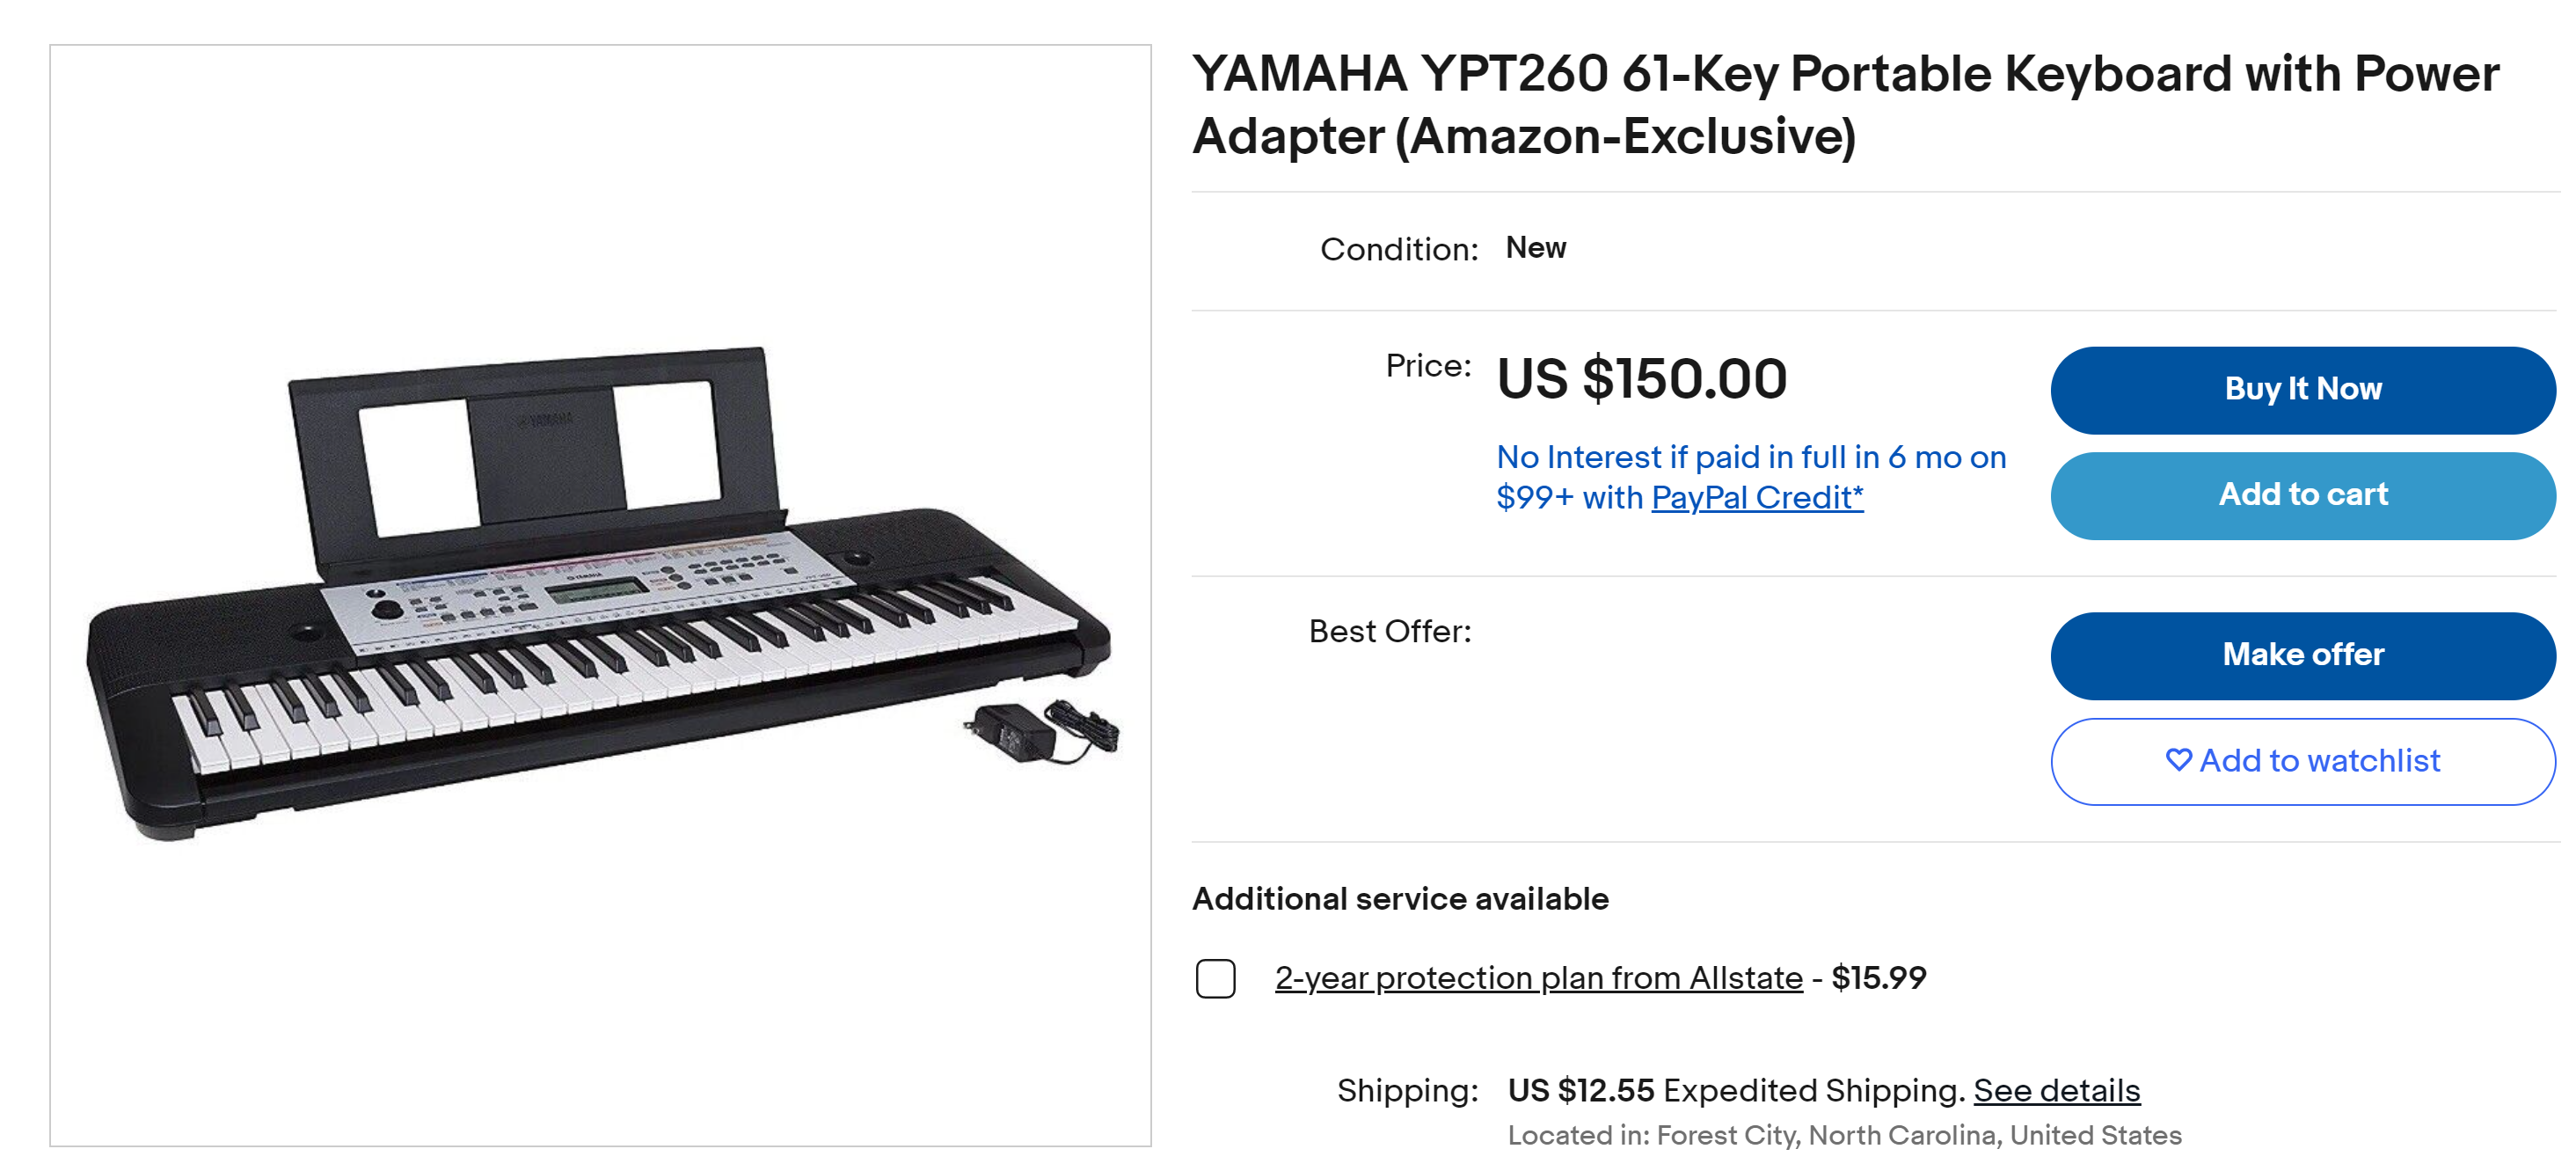Click the YAMAHA YPT260 listing title
The height and width of the screenshot is (1171, 2576).
tap(1845, 104)
